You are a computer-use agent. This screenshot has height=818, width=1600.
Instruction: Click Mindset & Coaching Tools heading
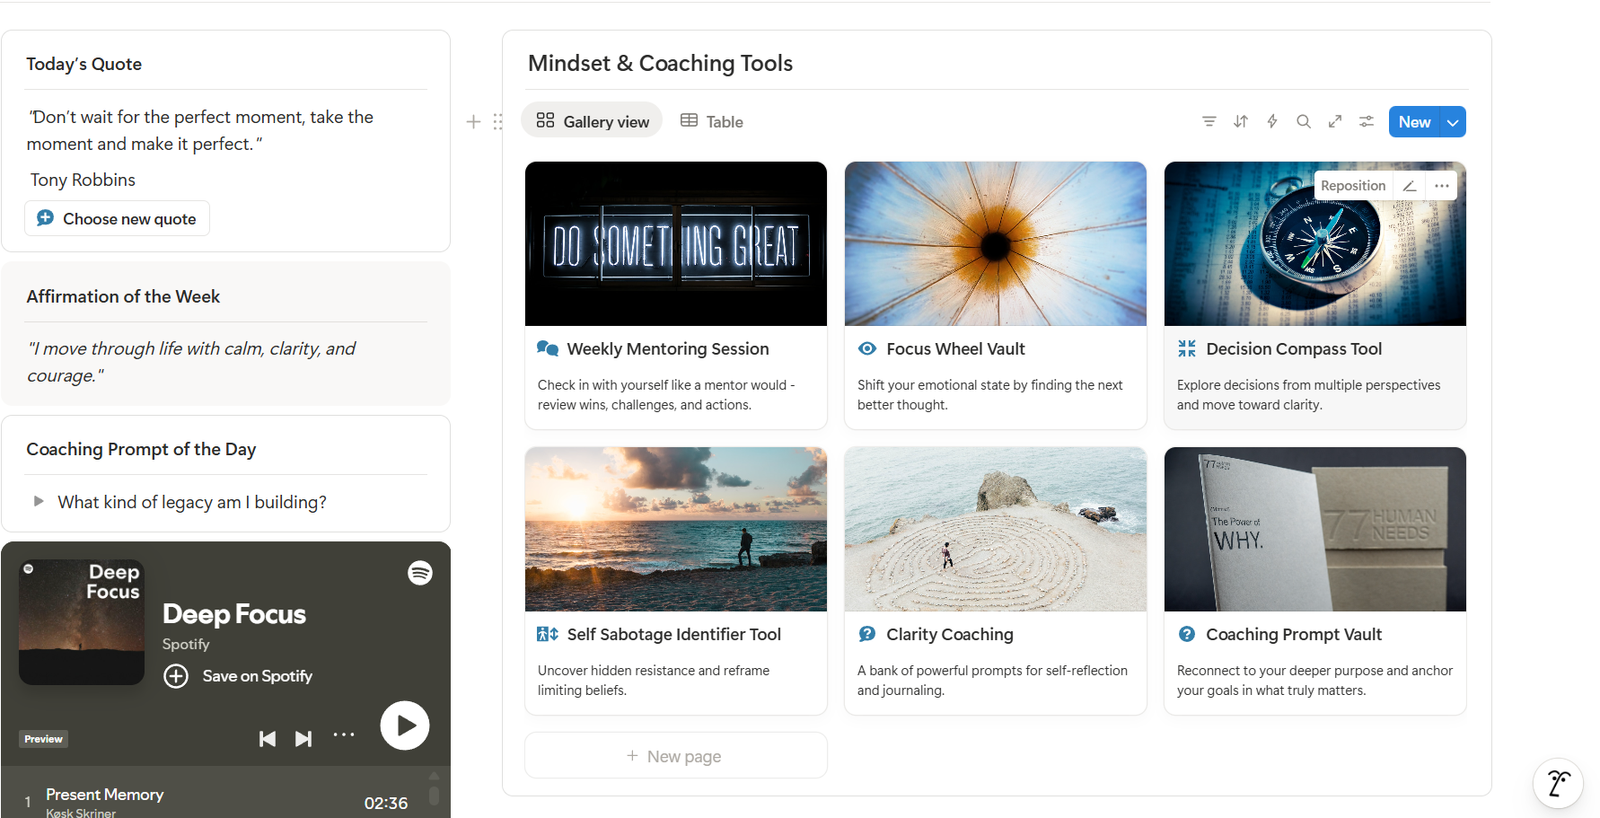(660, 63)
